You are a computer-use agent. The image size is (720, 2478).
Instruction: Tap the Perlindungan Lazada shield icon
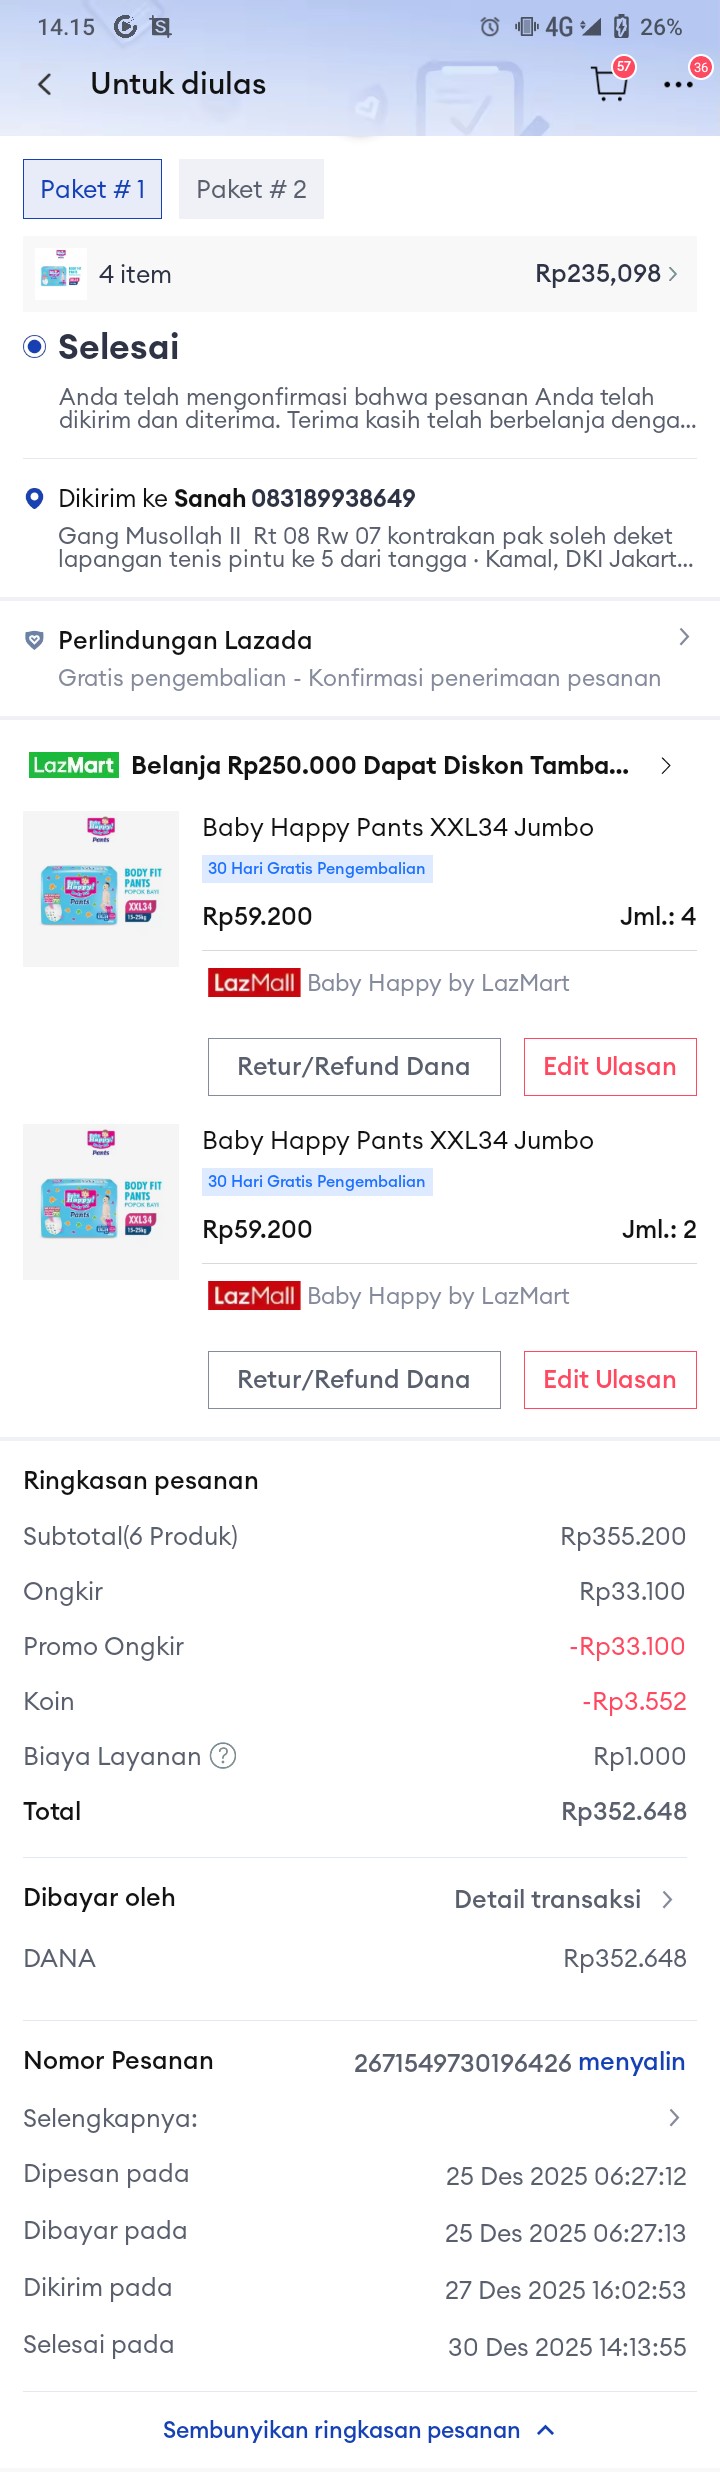(x=34, y=640)
